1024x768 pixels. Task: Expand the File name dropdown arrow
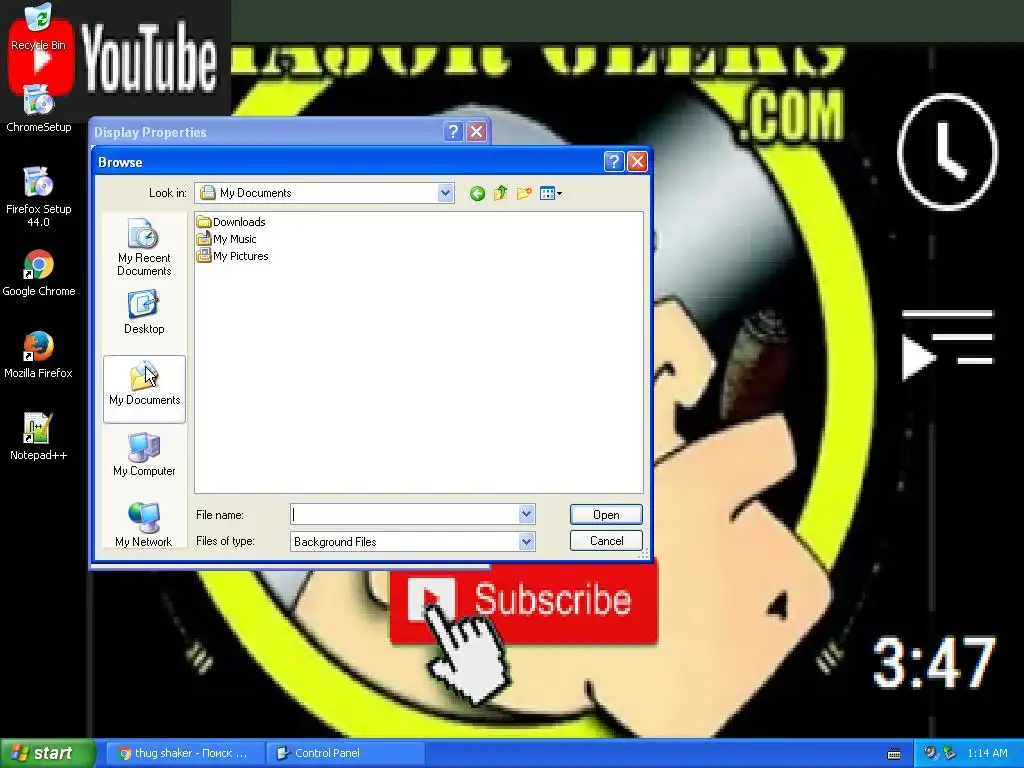coord(526,515)
